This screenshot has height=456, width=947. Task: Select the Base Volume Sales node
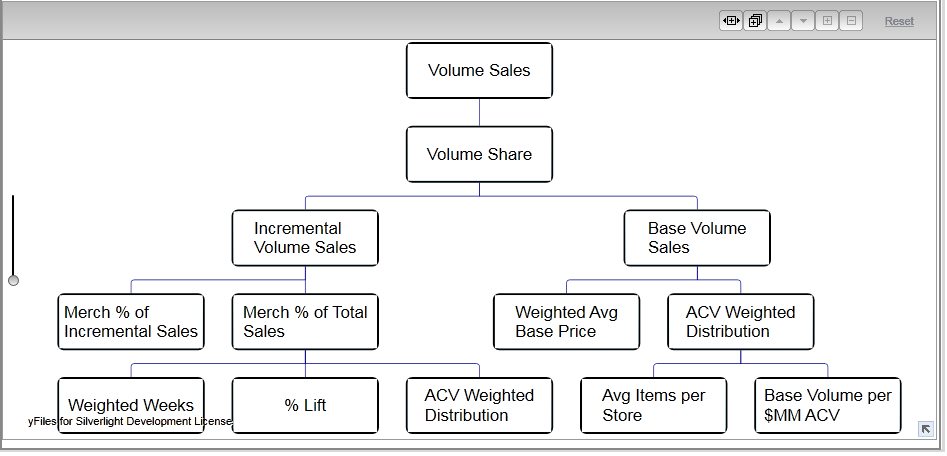[x=697, y=238]
